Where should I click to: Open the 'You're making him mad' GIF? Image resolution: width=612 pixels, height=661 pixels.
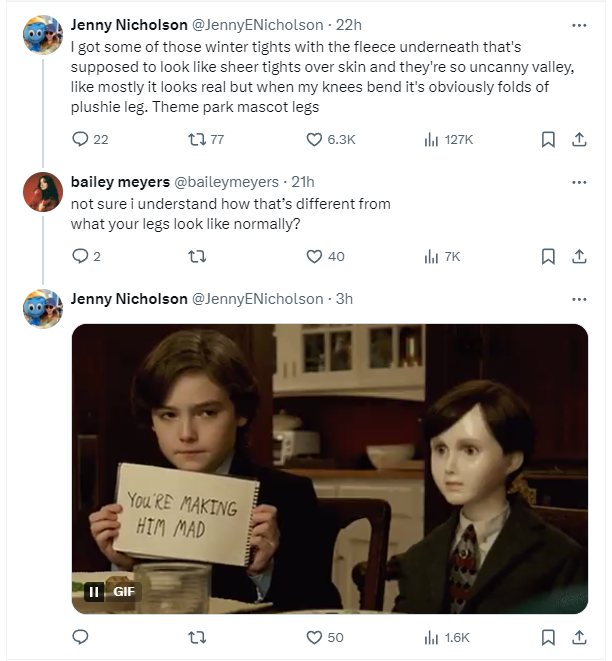tap(330, 468)
